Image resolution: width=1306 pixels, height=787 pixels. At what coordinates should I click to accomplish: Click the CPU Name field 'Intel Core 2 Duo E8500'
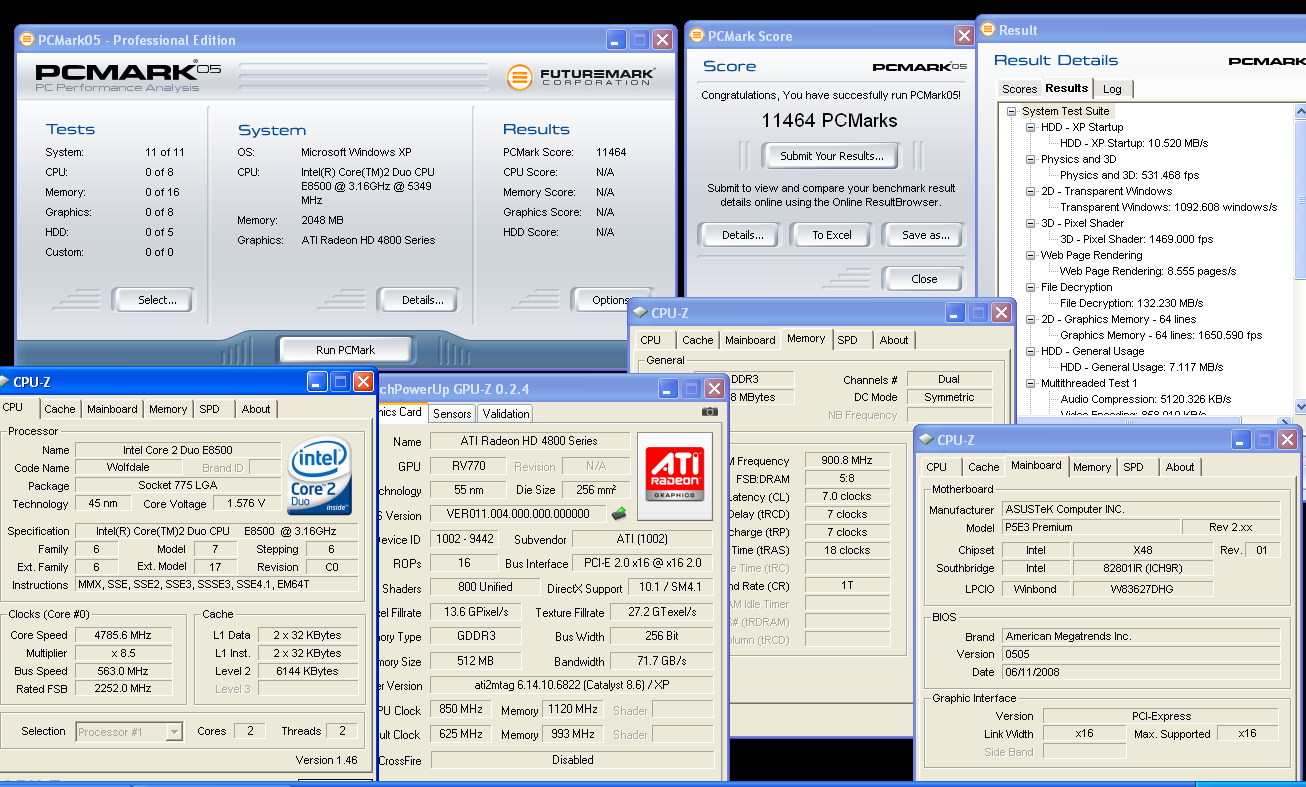click(178, 450)
